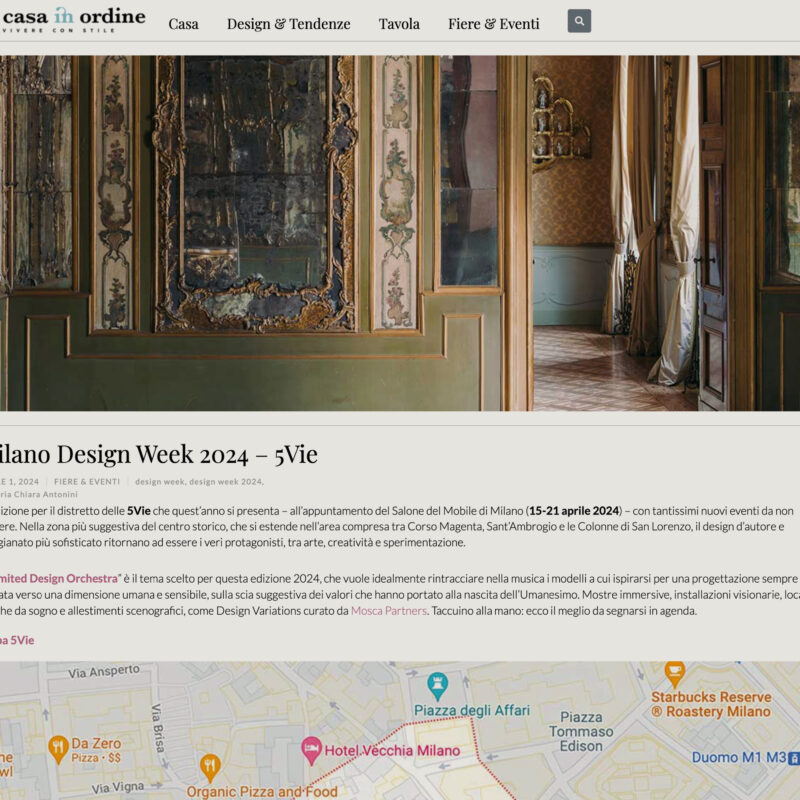Viewport: 800px width, 800px height.
Task: Open the Design & Tendenze menu
Action: (288, 24)
